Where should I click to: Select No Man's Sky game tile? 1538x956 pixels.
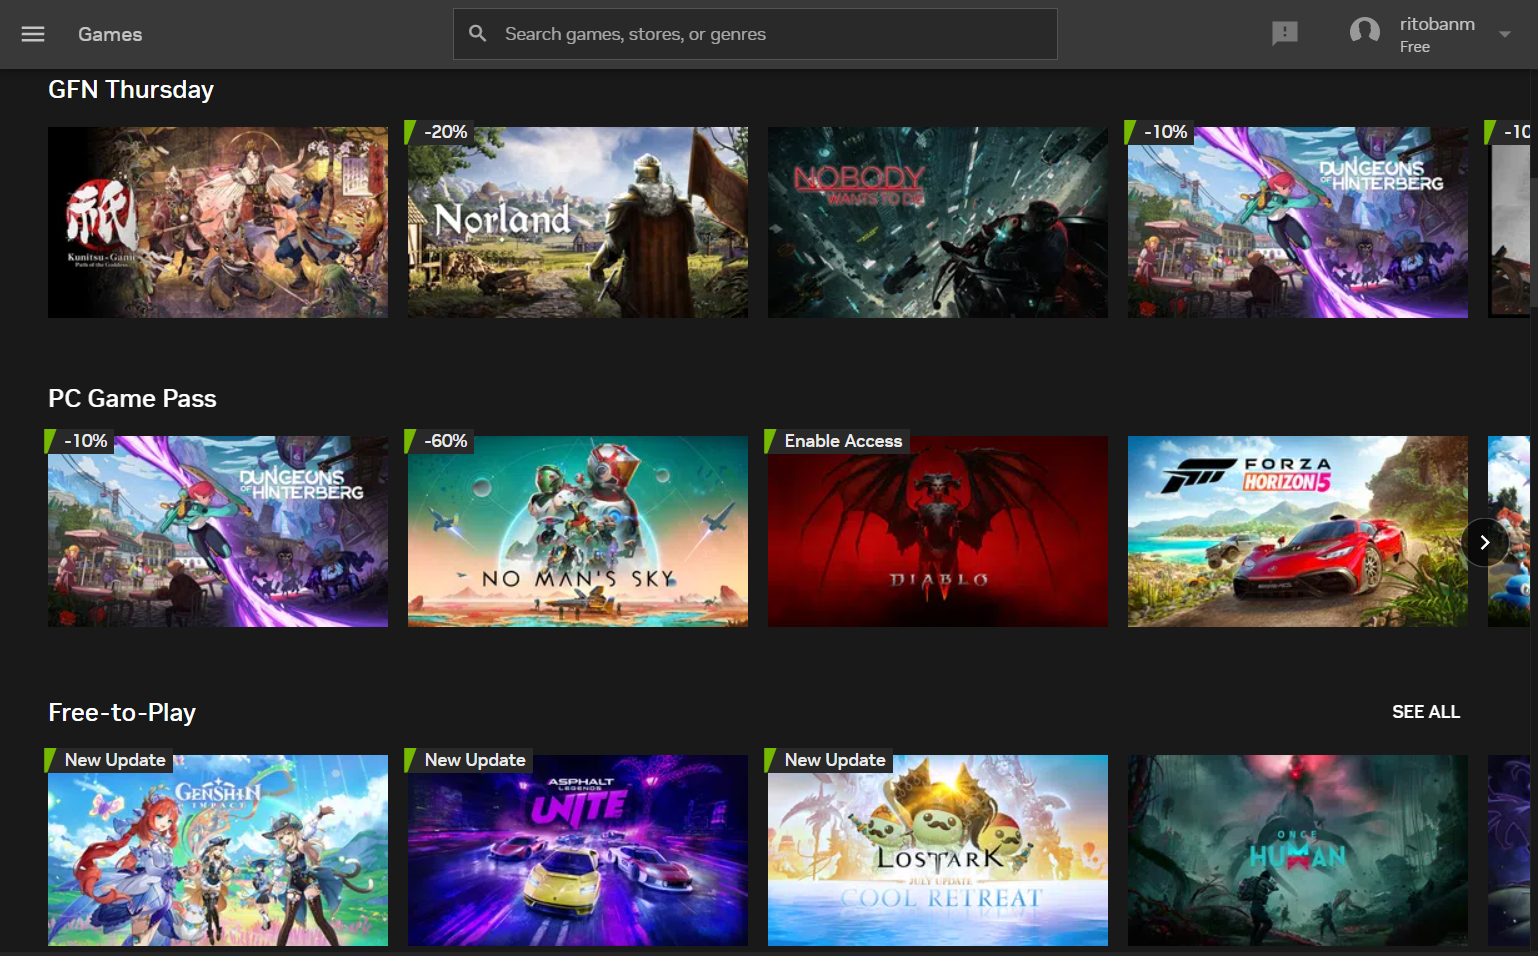[577, 531]
